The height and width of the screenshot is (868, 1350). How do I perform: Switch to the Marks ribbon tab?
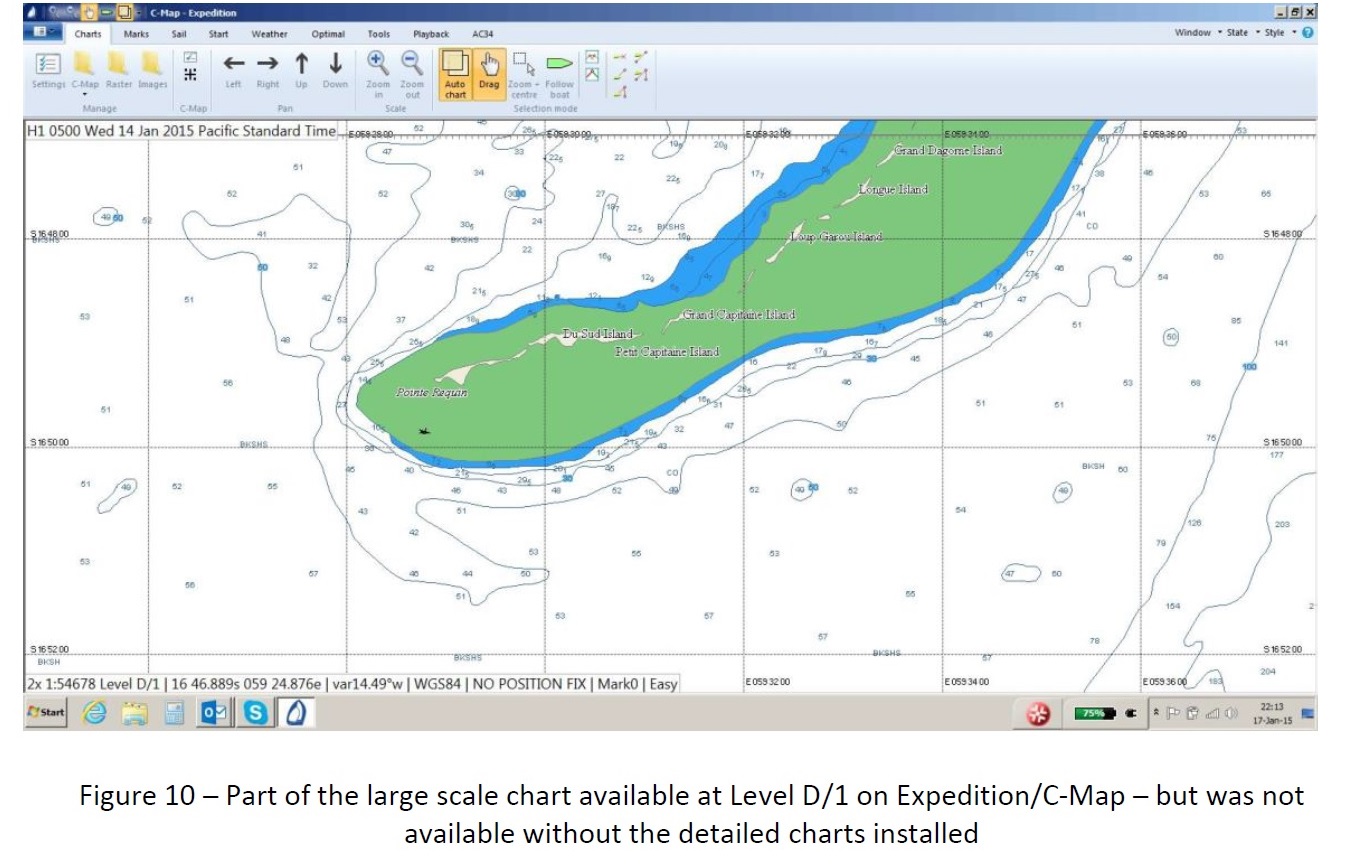[x=137, y=34]
